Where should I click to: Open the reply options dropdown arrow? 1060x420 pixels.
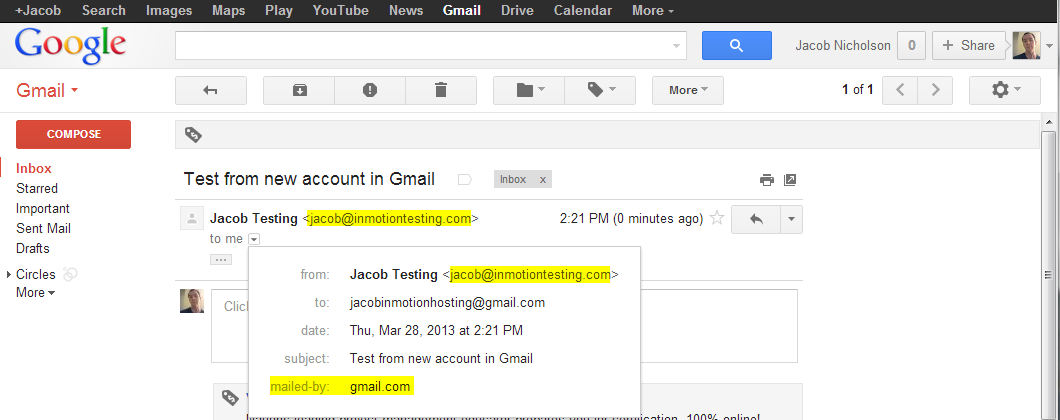click(792, 219)
